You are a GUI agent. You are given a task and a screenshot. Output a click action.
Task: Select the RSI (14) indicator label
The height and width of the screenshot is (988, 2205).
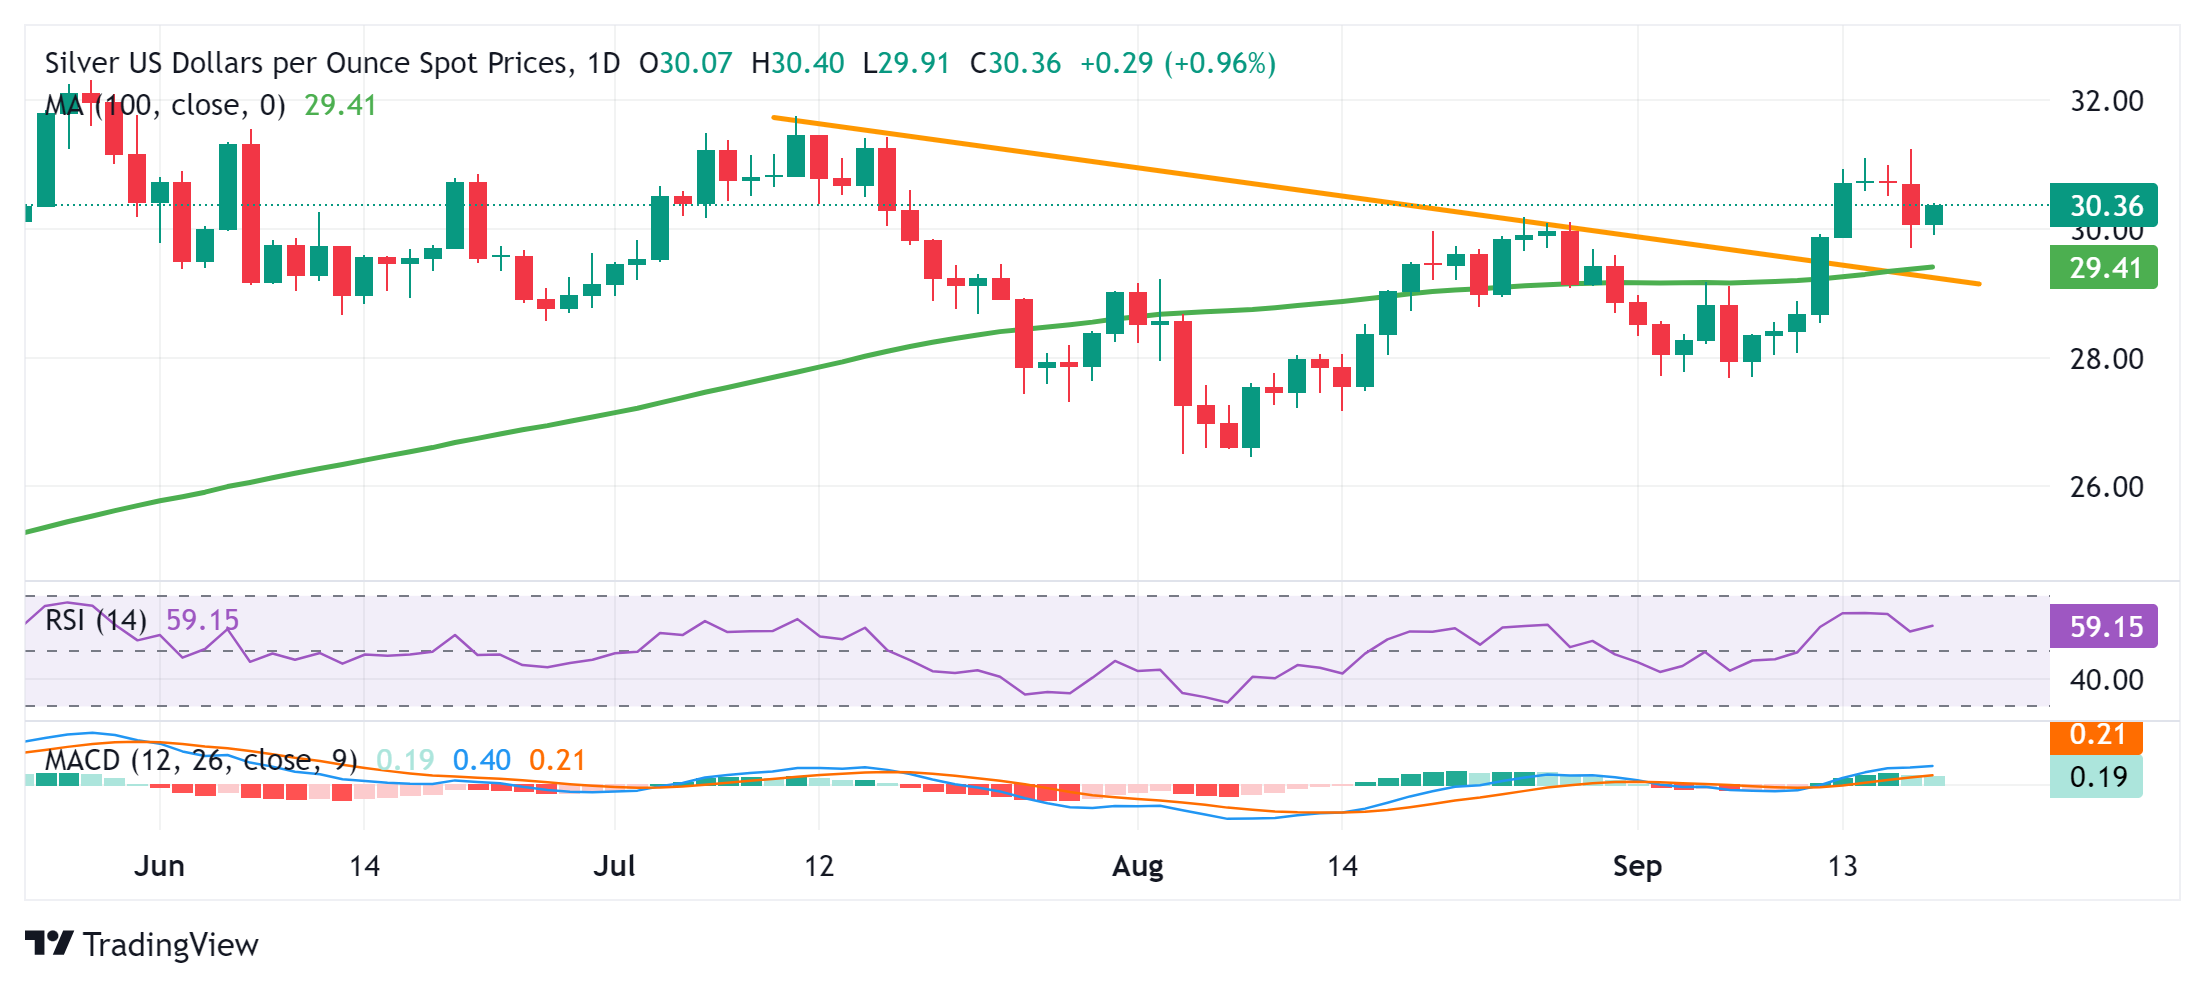pos(96,620)
